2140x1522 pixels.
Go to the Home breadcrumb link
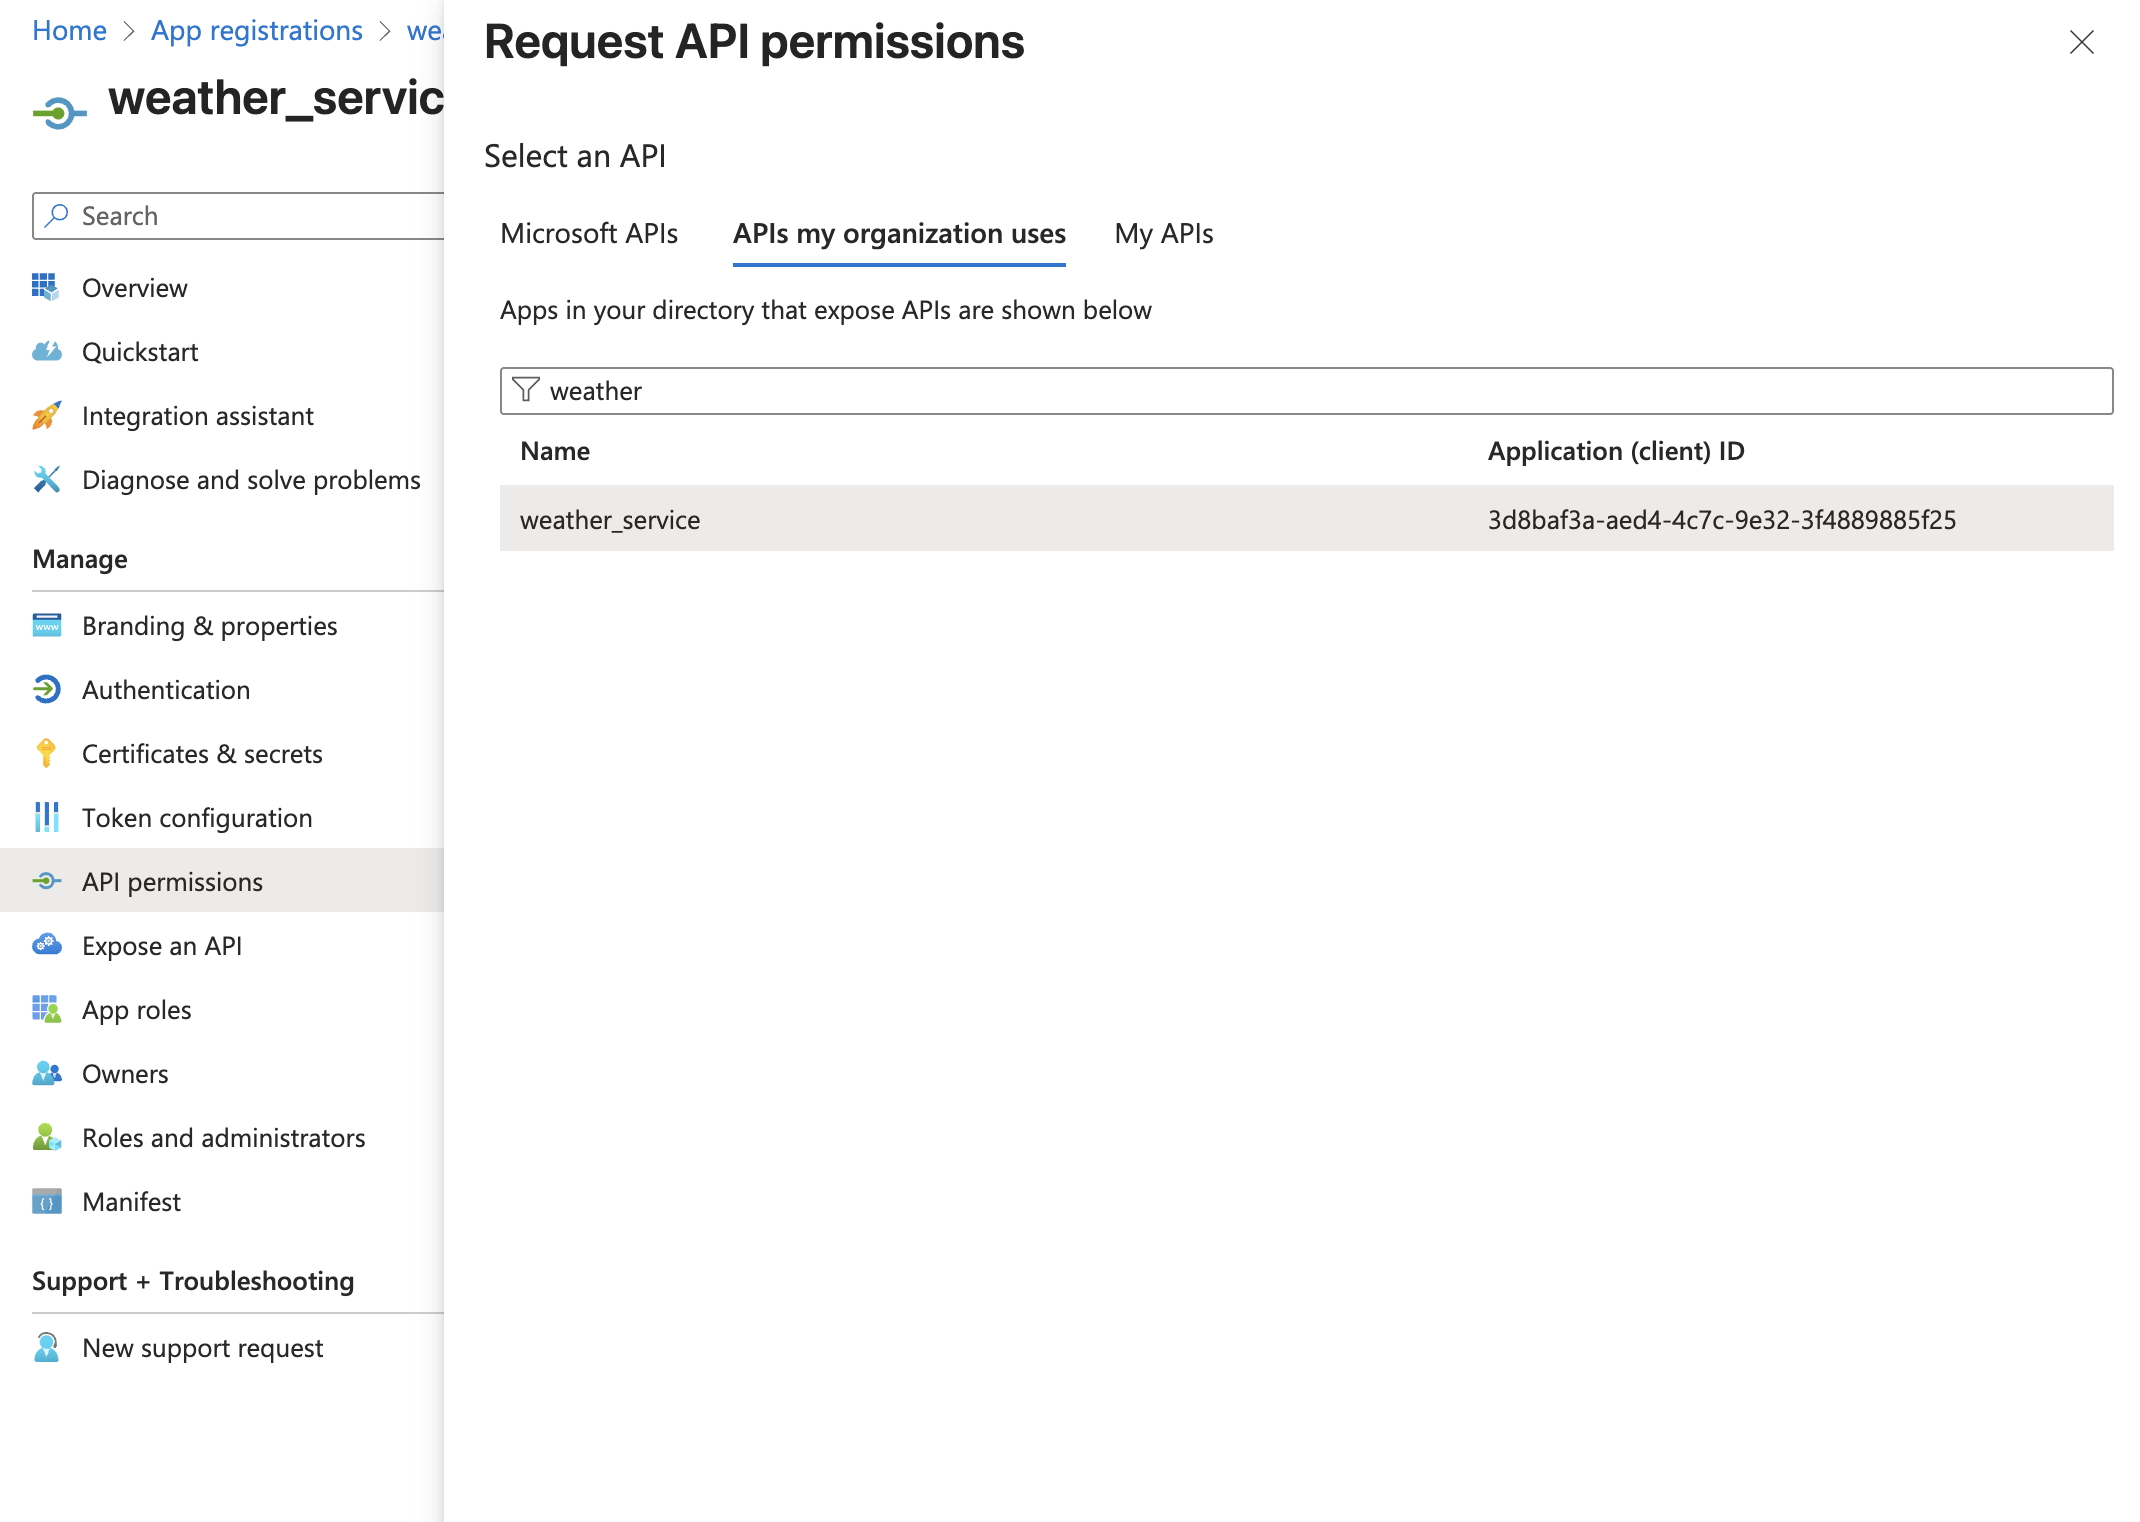click(x=69, y=30)
